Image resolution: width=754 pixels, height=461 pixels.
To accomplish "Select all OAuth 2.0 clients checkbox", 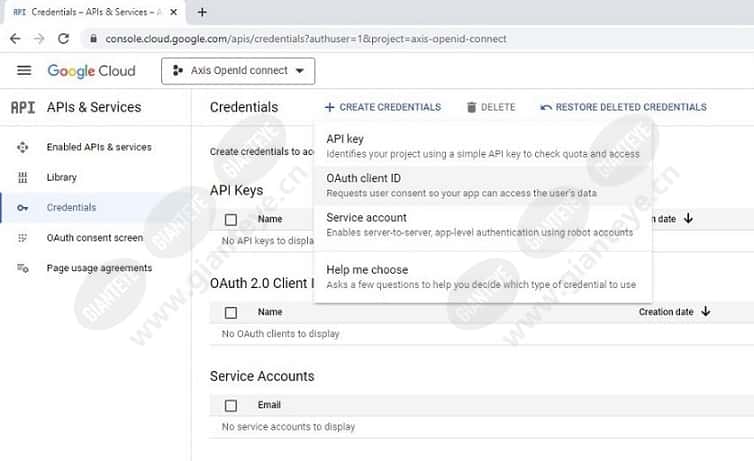I will (231, 312).
